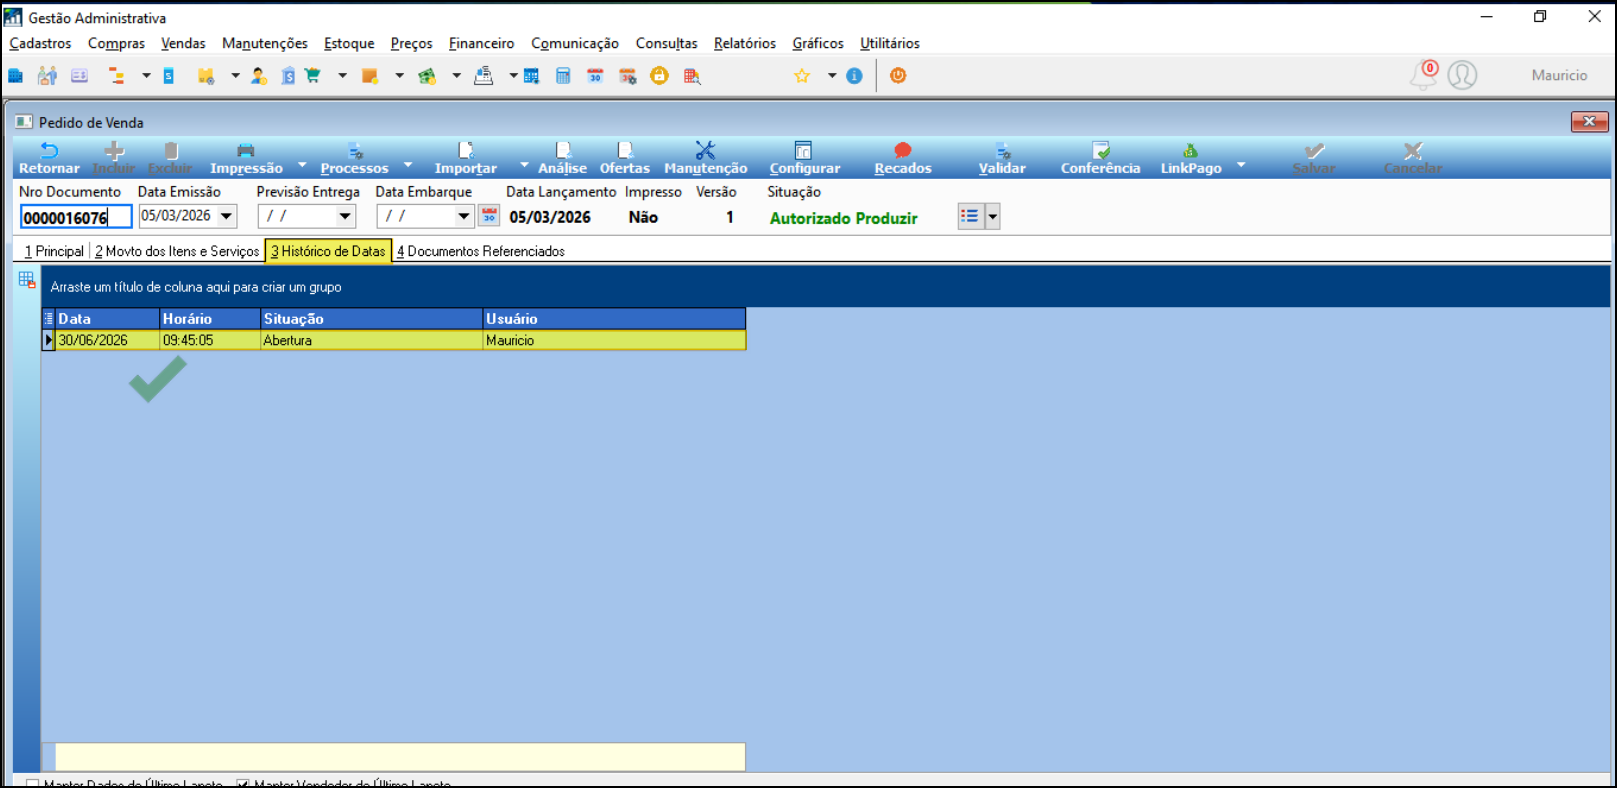The width and height of the screenshot is (1617, 788).
Task: Expand dropdown arrow after shopping cart icon
Action: tap(342, 76)
